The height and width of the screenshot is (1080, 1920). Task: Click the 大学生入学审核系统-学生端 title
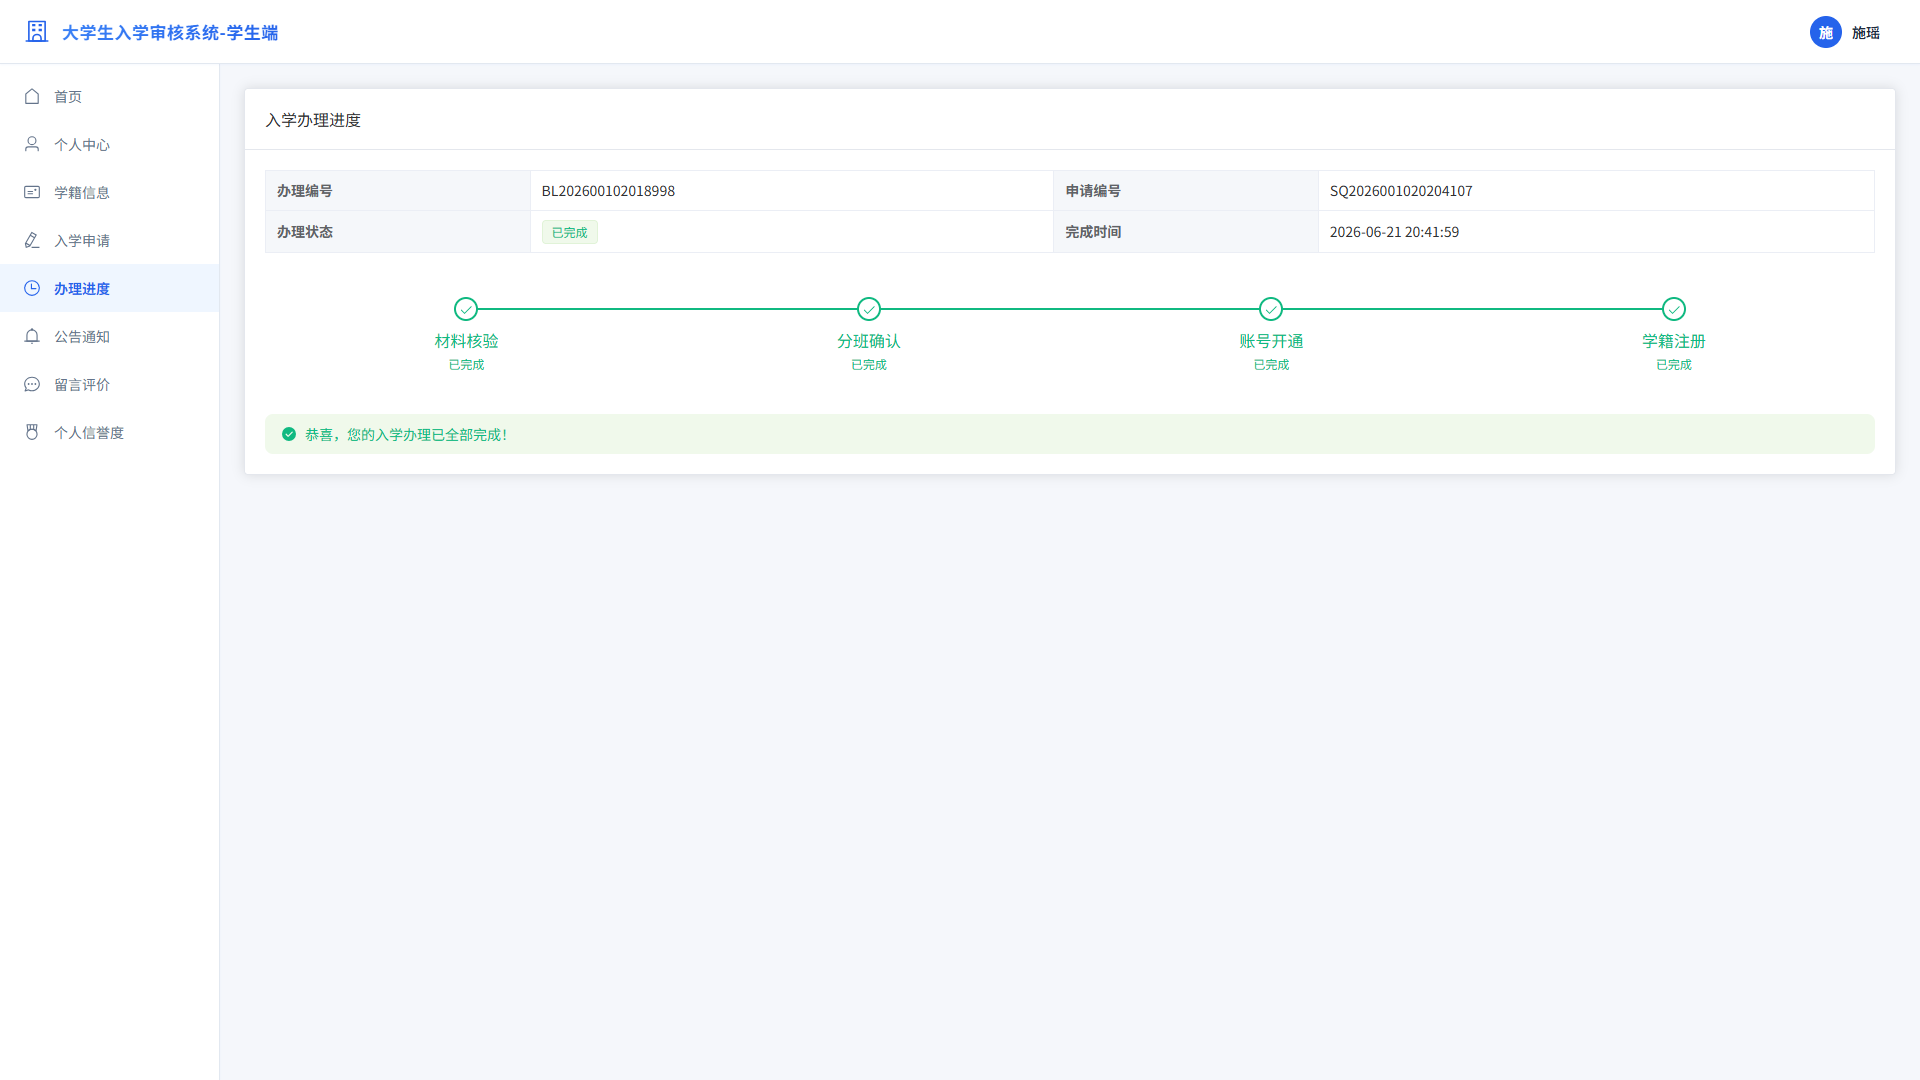(170, 33)
